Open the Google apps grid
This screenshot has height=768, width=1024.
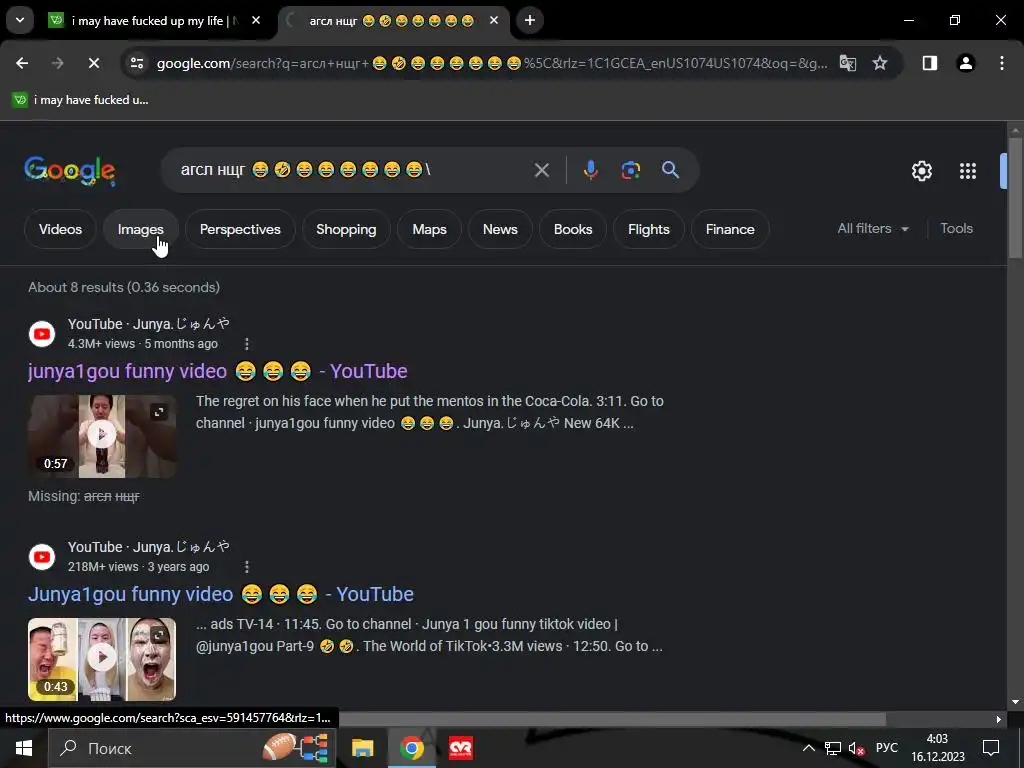tap(968, 171)
